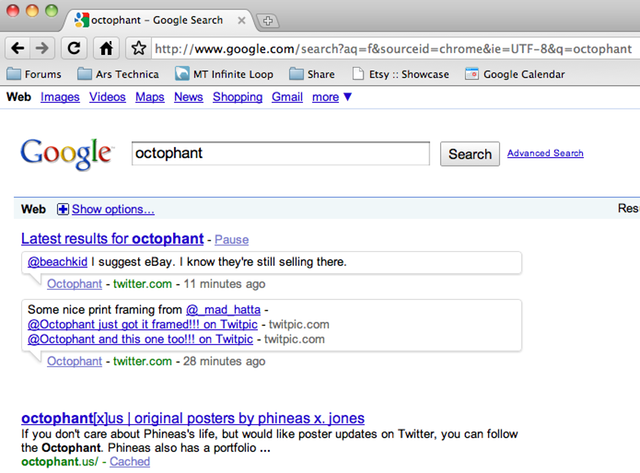Image resolution: width=640 pixels, height=473 pixels.
Task: Switch to the News search tab
Action: pos(189,97)
